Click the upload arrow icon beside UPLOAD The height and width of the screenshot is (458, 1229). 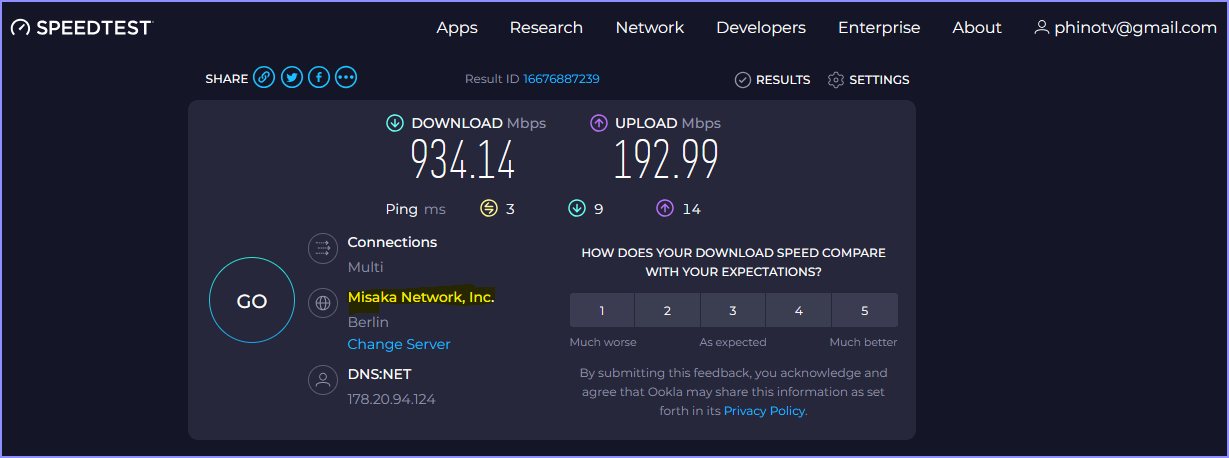pos(599,123)
